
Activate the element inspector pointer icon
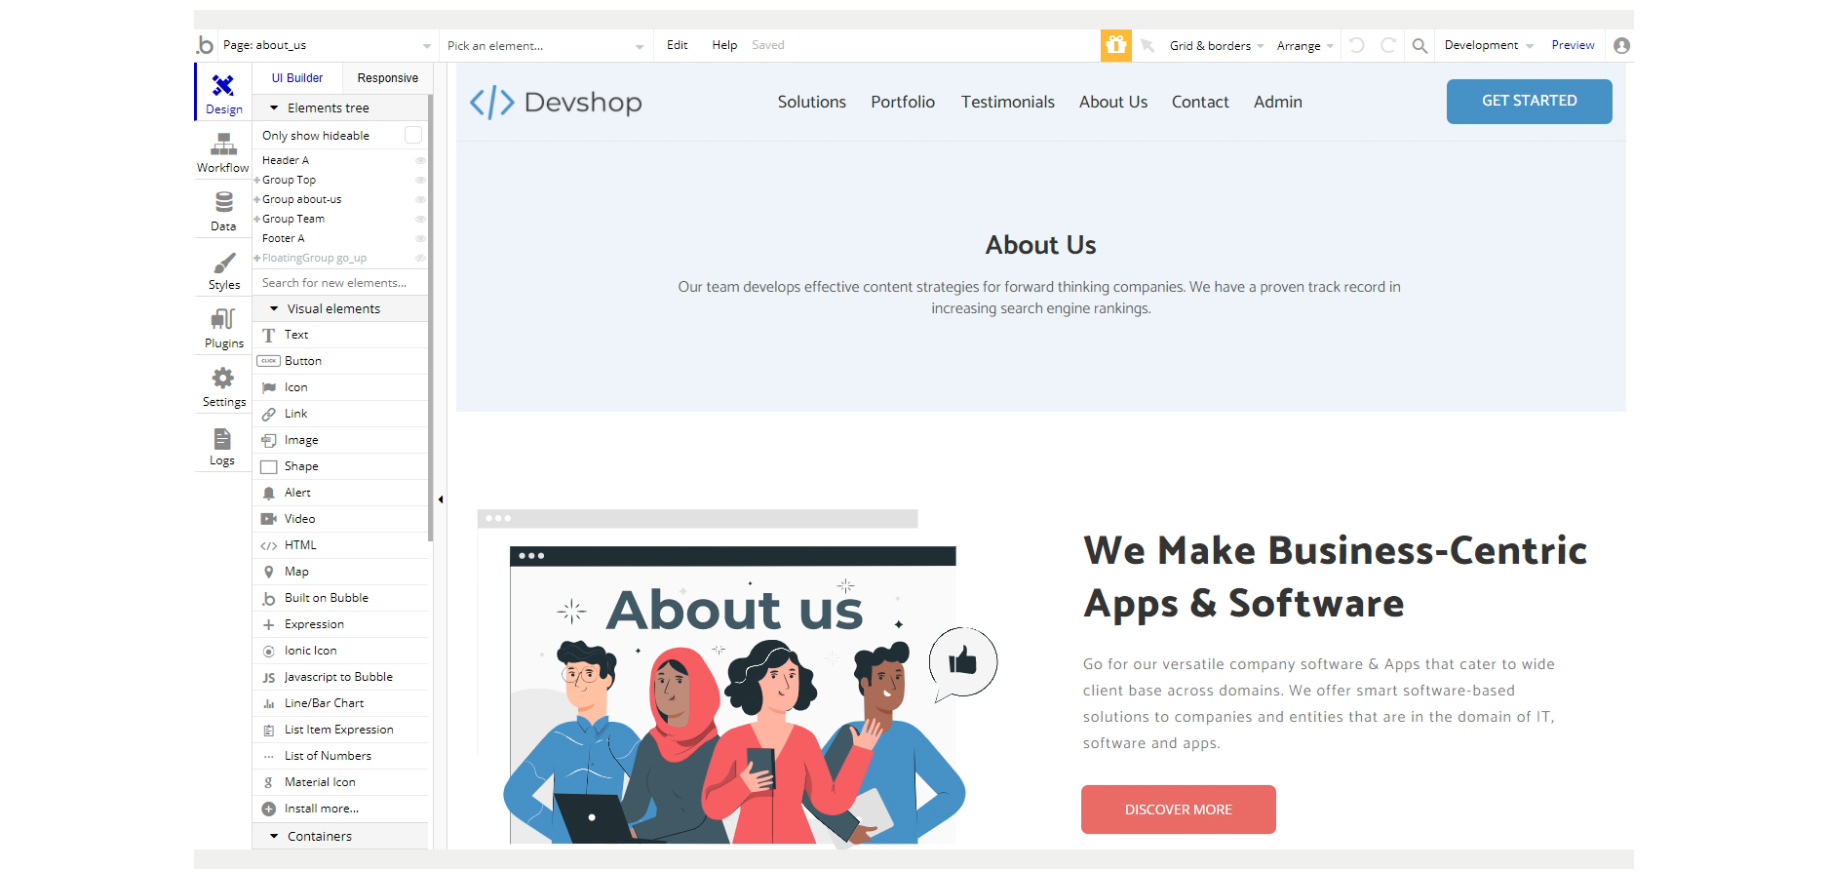tap(1147, 45)
